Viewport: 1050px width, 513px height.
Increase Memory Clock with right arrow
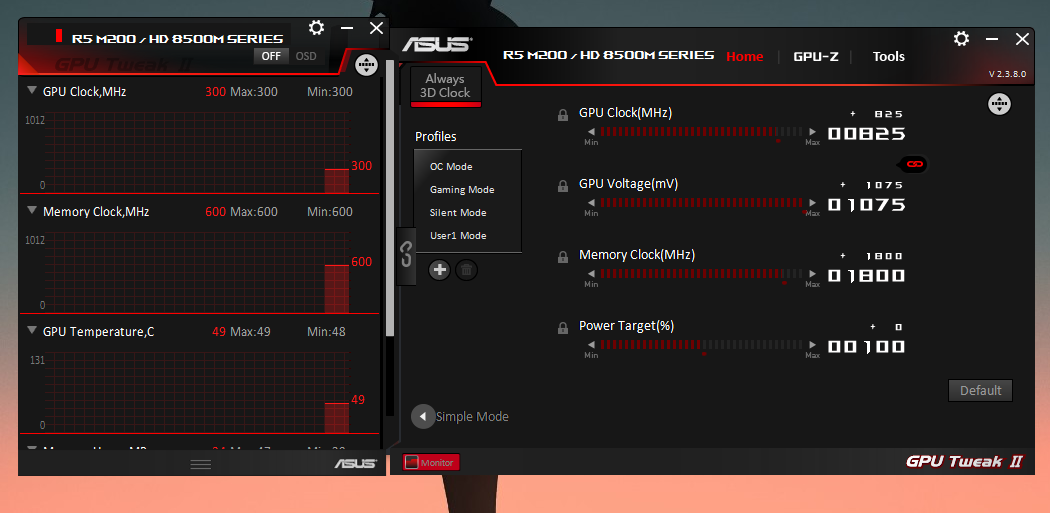click(812, 274)
